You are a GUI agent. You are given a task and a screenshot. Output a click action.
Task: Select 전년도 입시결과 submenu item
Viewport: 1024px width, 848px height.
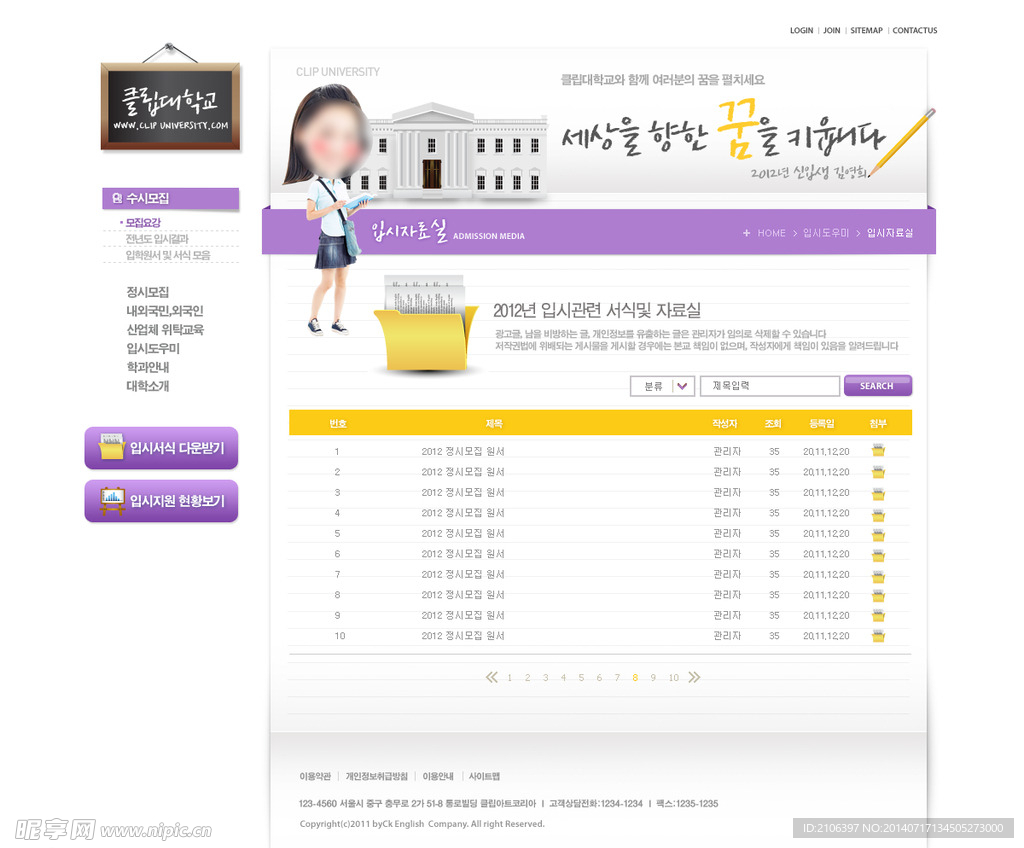pos(157,239)
